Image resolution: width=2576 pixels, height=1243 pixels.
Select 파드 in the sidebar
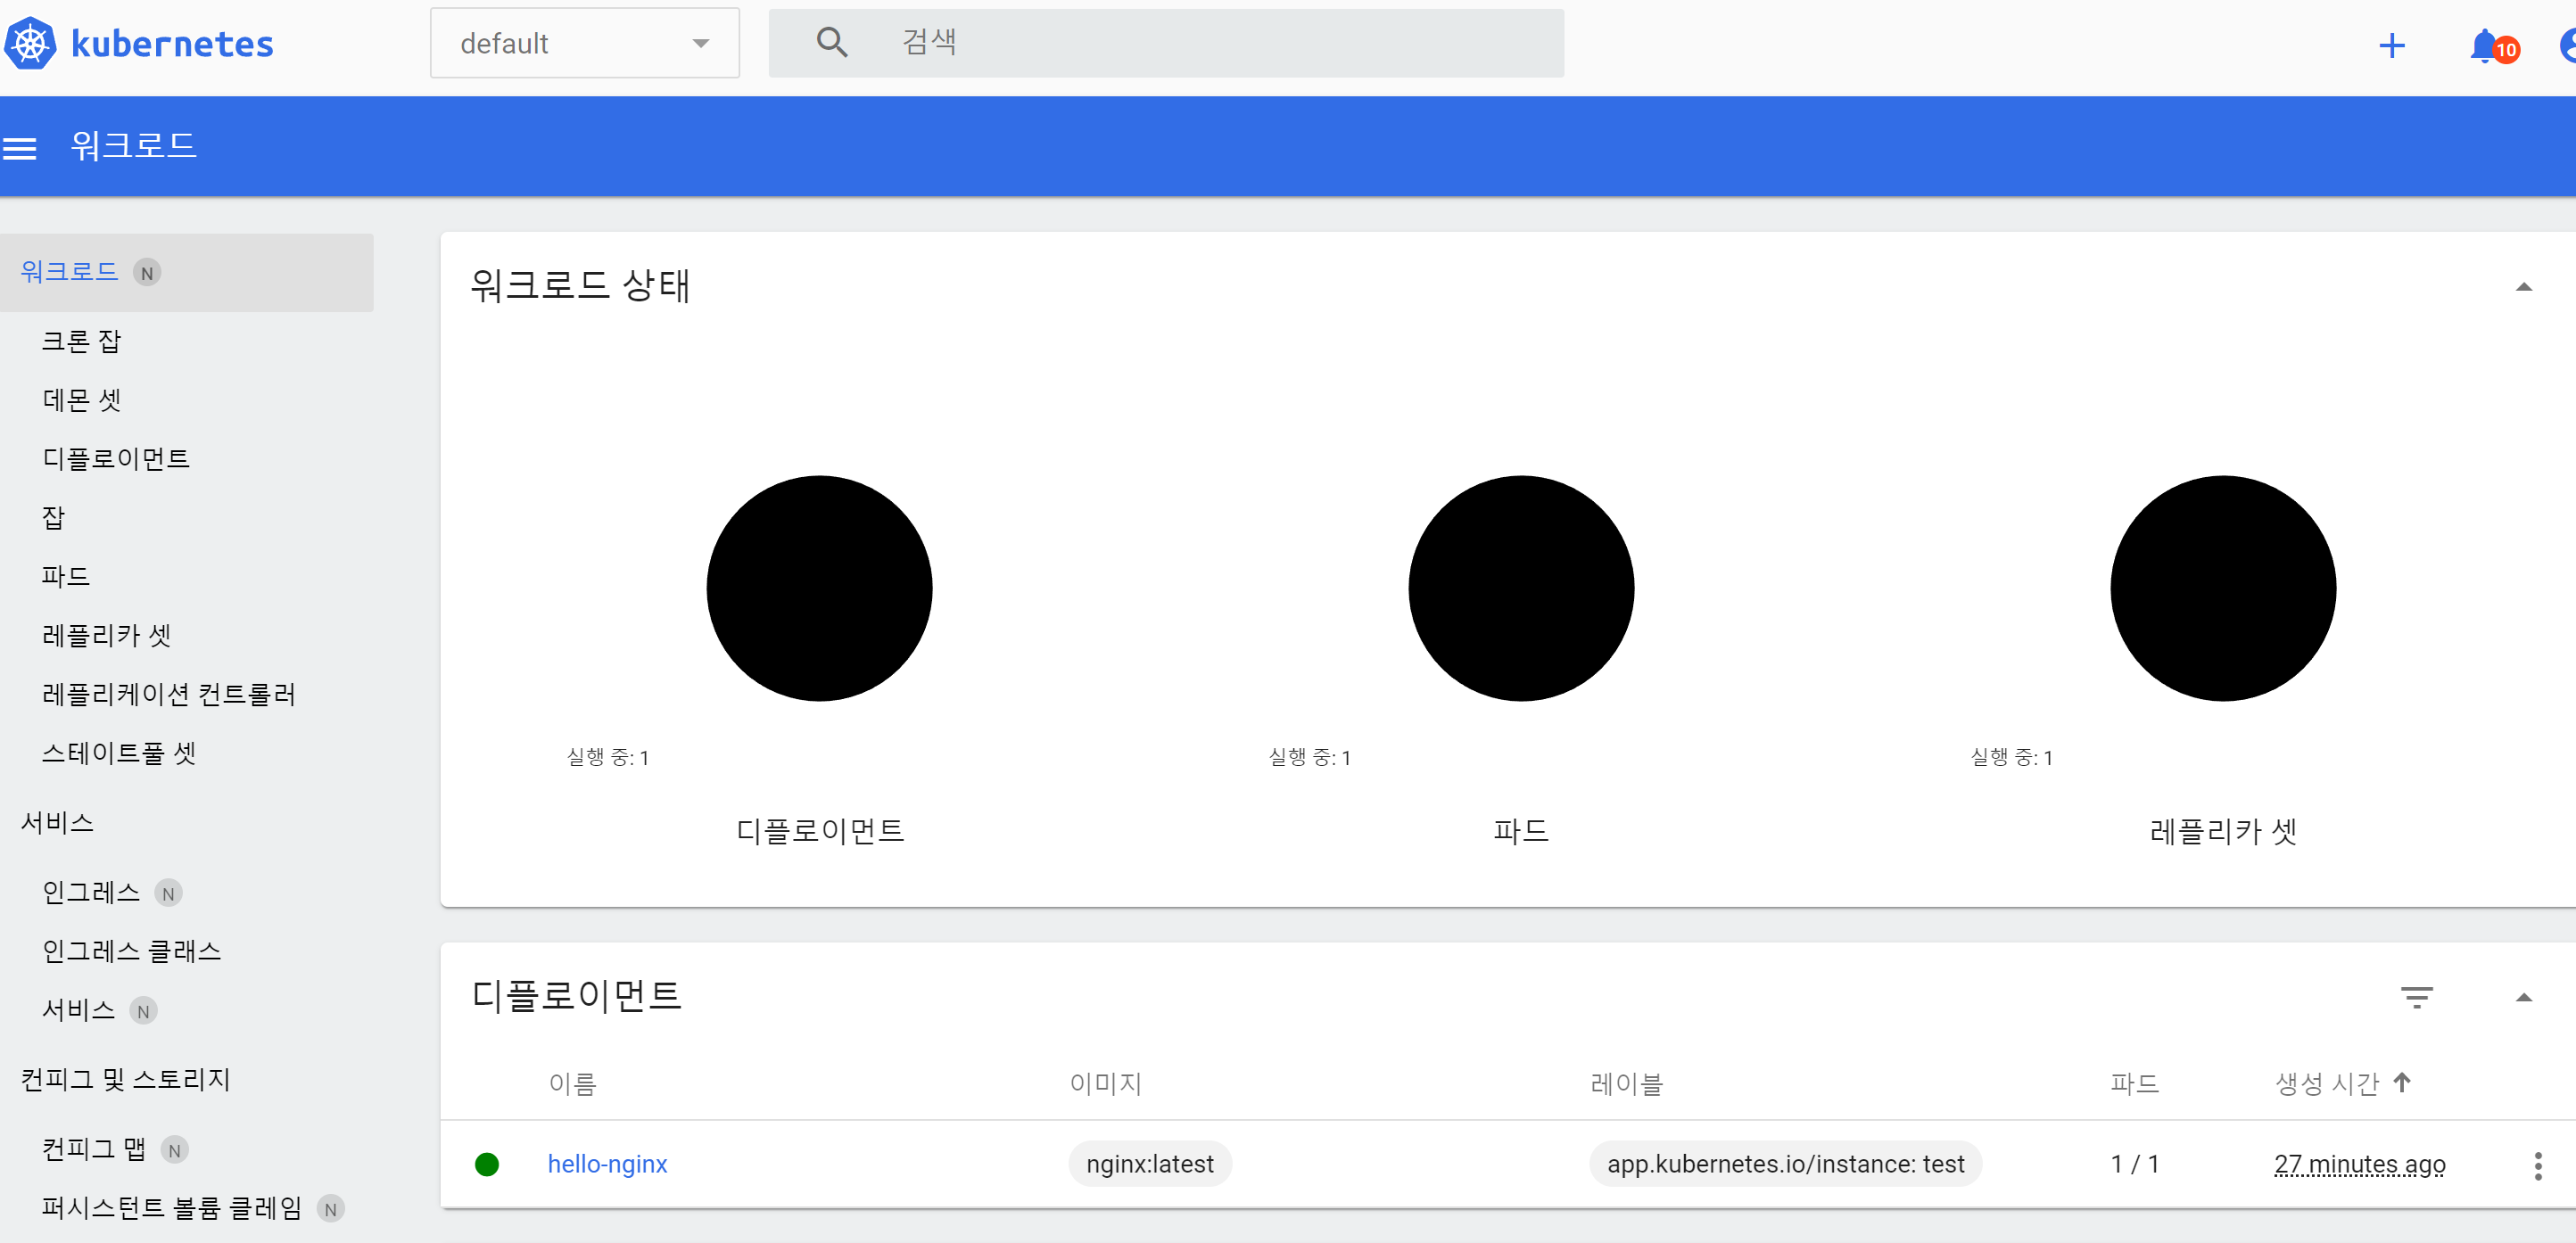[66, 576]
